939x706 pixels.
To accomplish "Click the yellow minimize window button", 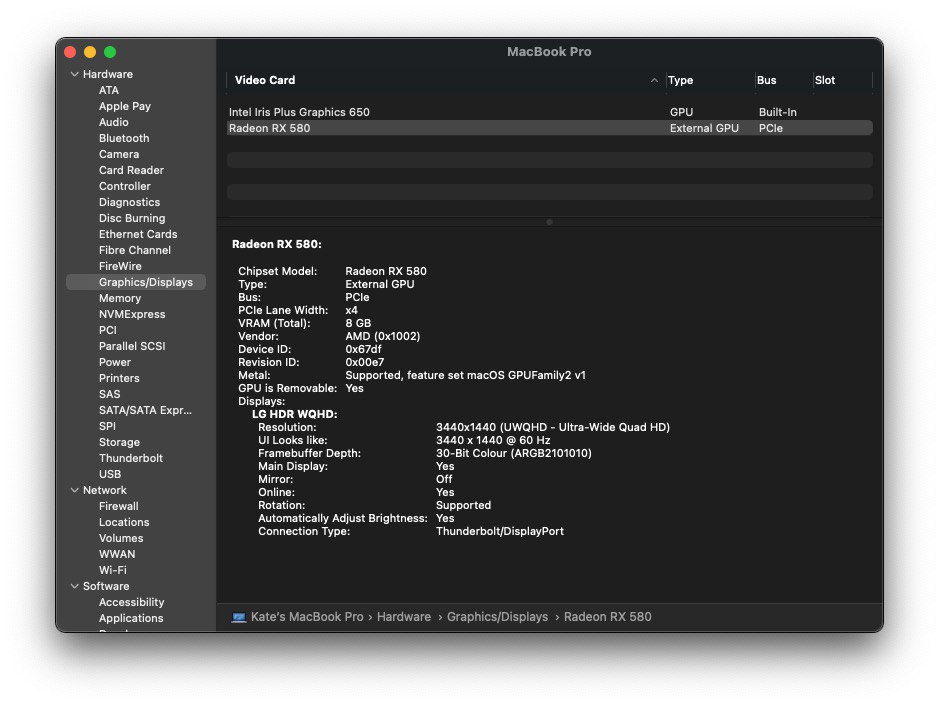I will (90, 52).
